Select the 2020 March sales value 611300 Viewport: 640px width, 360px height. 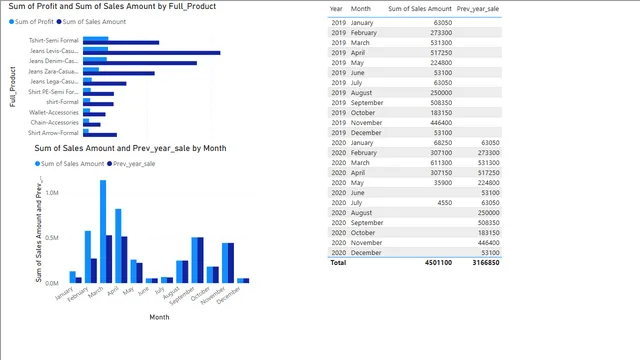tap(441, 163)
